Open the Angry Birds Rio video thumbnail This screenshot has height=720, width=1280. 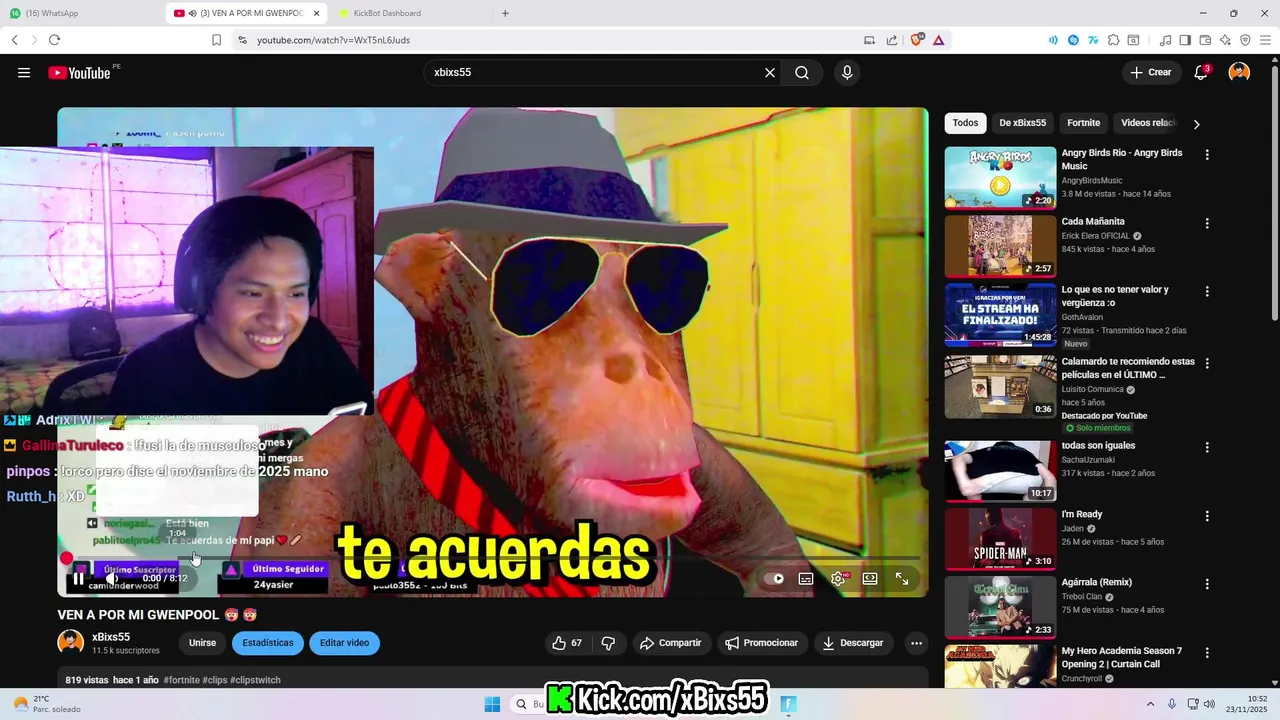tap(1000, 178)
